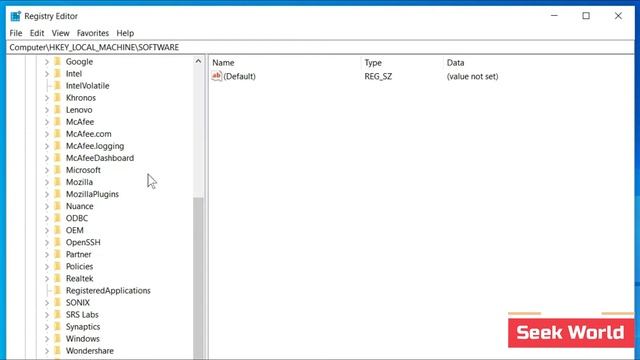The height and width of the screenshot is (360, 640).
Task: Expand the McAfee registry key
Action: pyautogui.click(x=47, y=122)
